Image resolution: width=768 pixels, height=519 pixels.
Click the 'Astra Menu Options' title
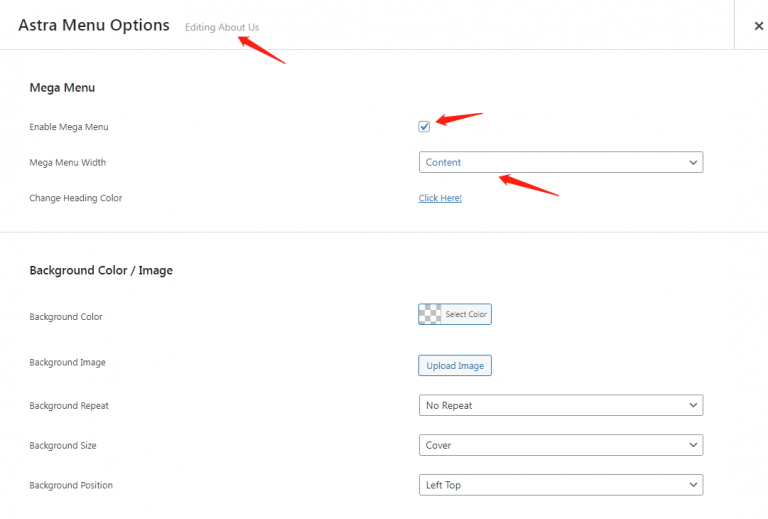click(94, 25)
